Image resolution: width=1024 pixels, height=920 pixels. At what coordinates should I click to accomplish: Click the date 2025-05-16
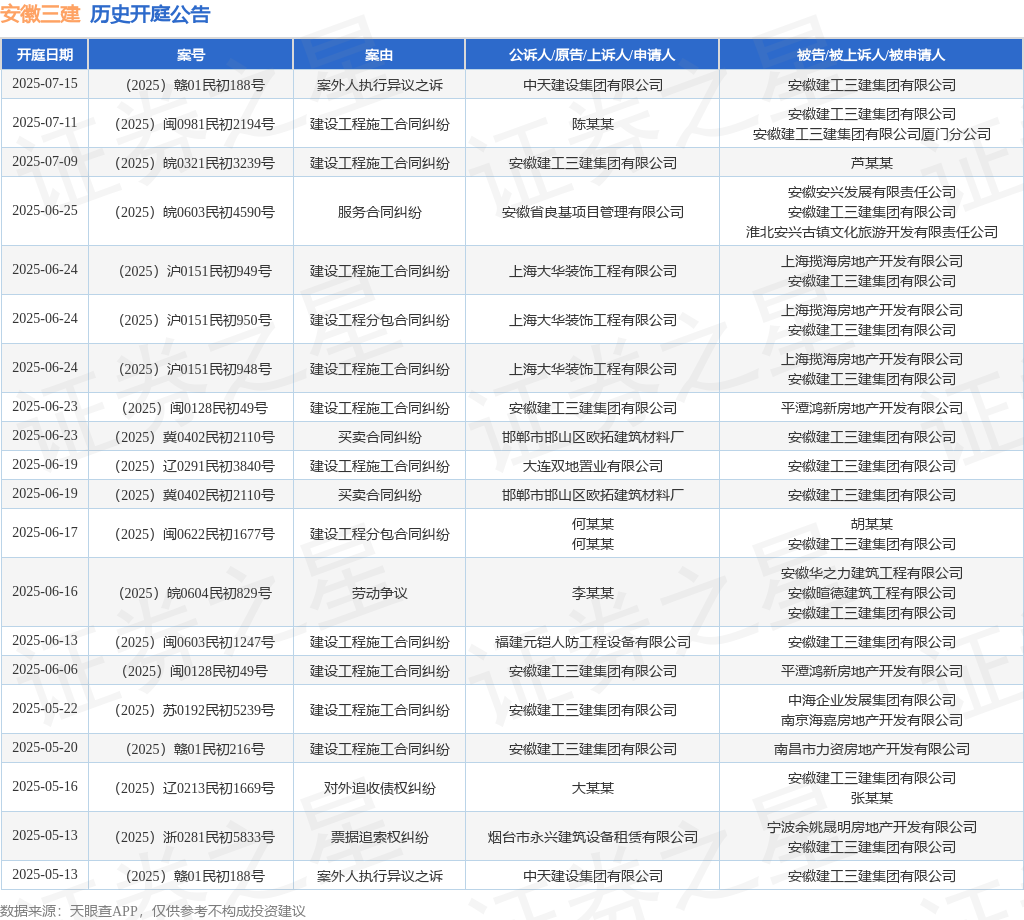pyautogui.click(x=44, y=787)
